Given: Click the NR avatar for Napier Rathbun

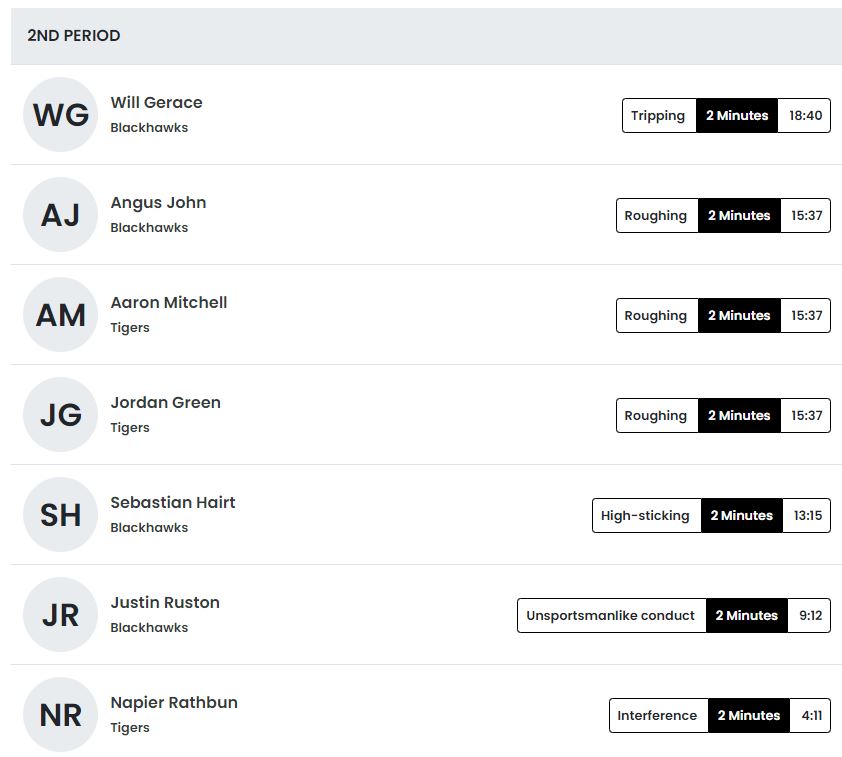Looking at the screenshot, I should (61, 715).
